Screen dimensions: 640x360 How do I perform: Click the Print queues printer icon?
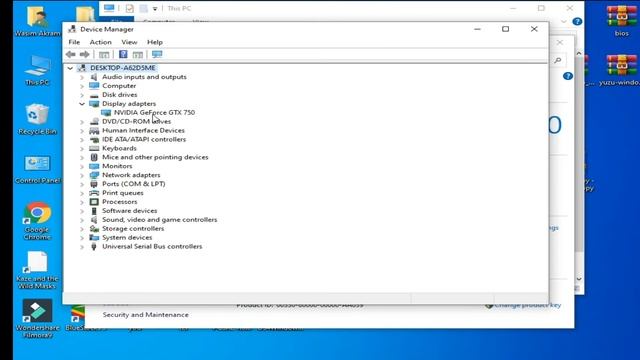[94, 193]
